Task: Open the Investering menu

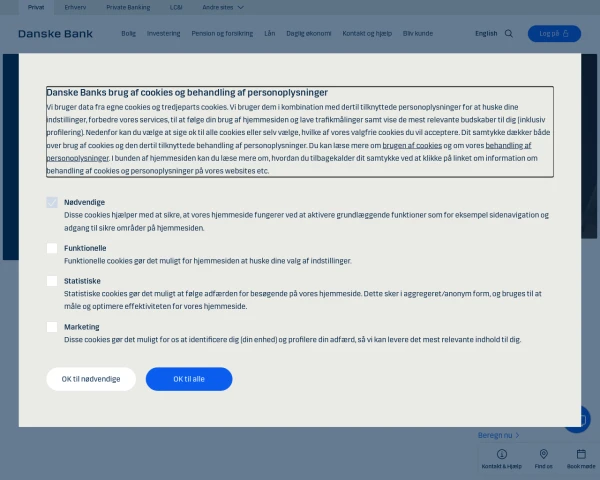Action: [x=163, y=34]
